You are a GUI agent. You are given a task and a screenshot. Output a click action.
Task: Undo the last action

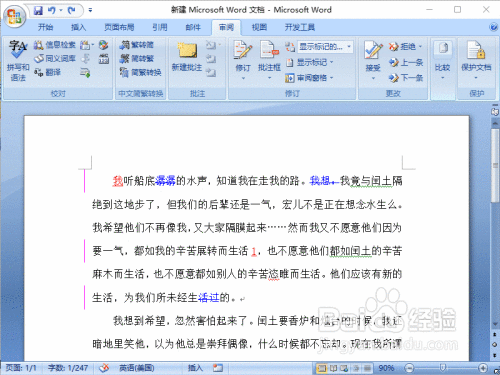point(52,11)
